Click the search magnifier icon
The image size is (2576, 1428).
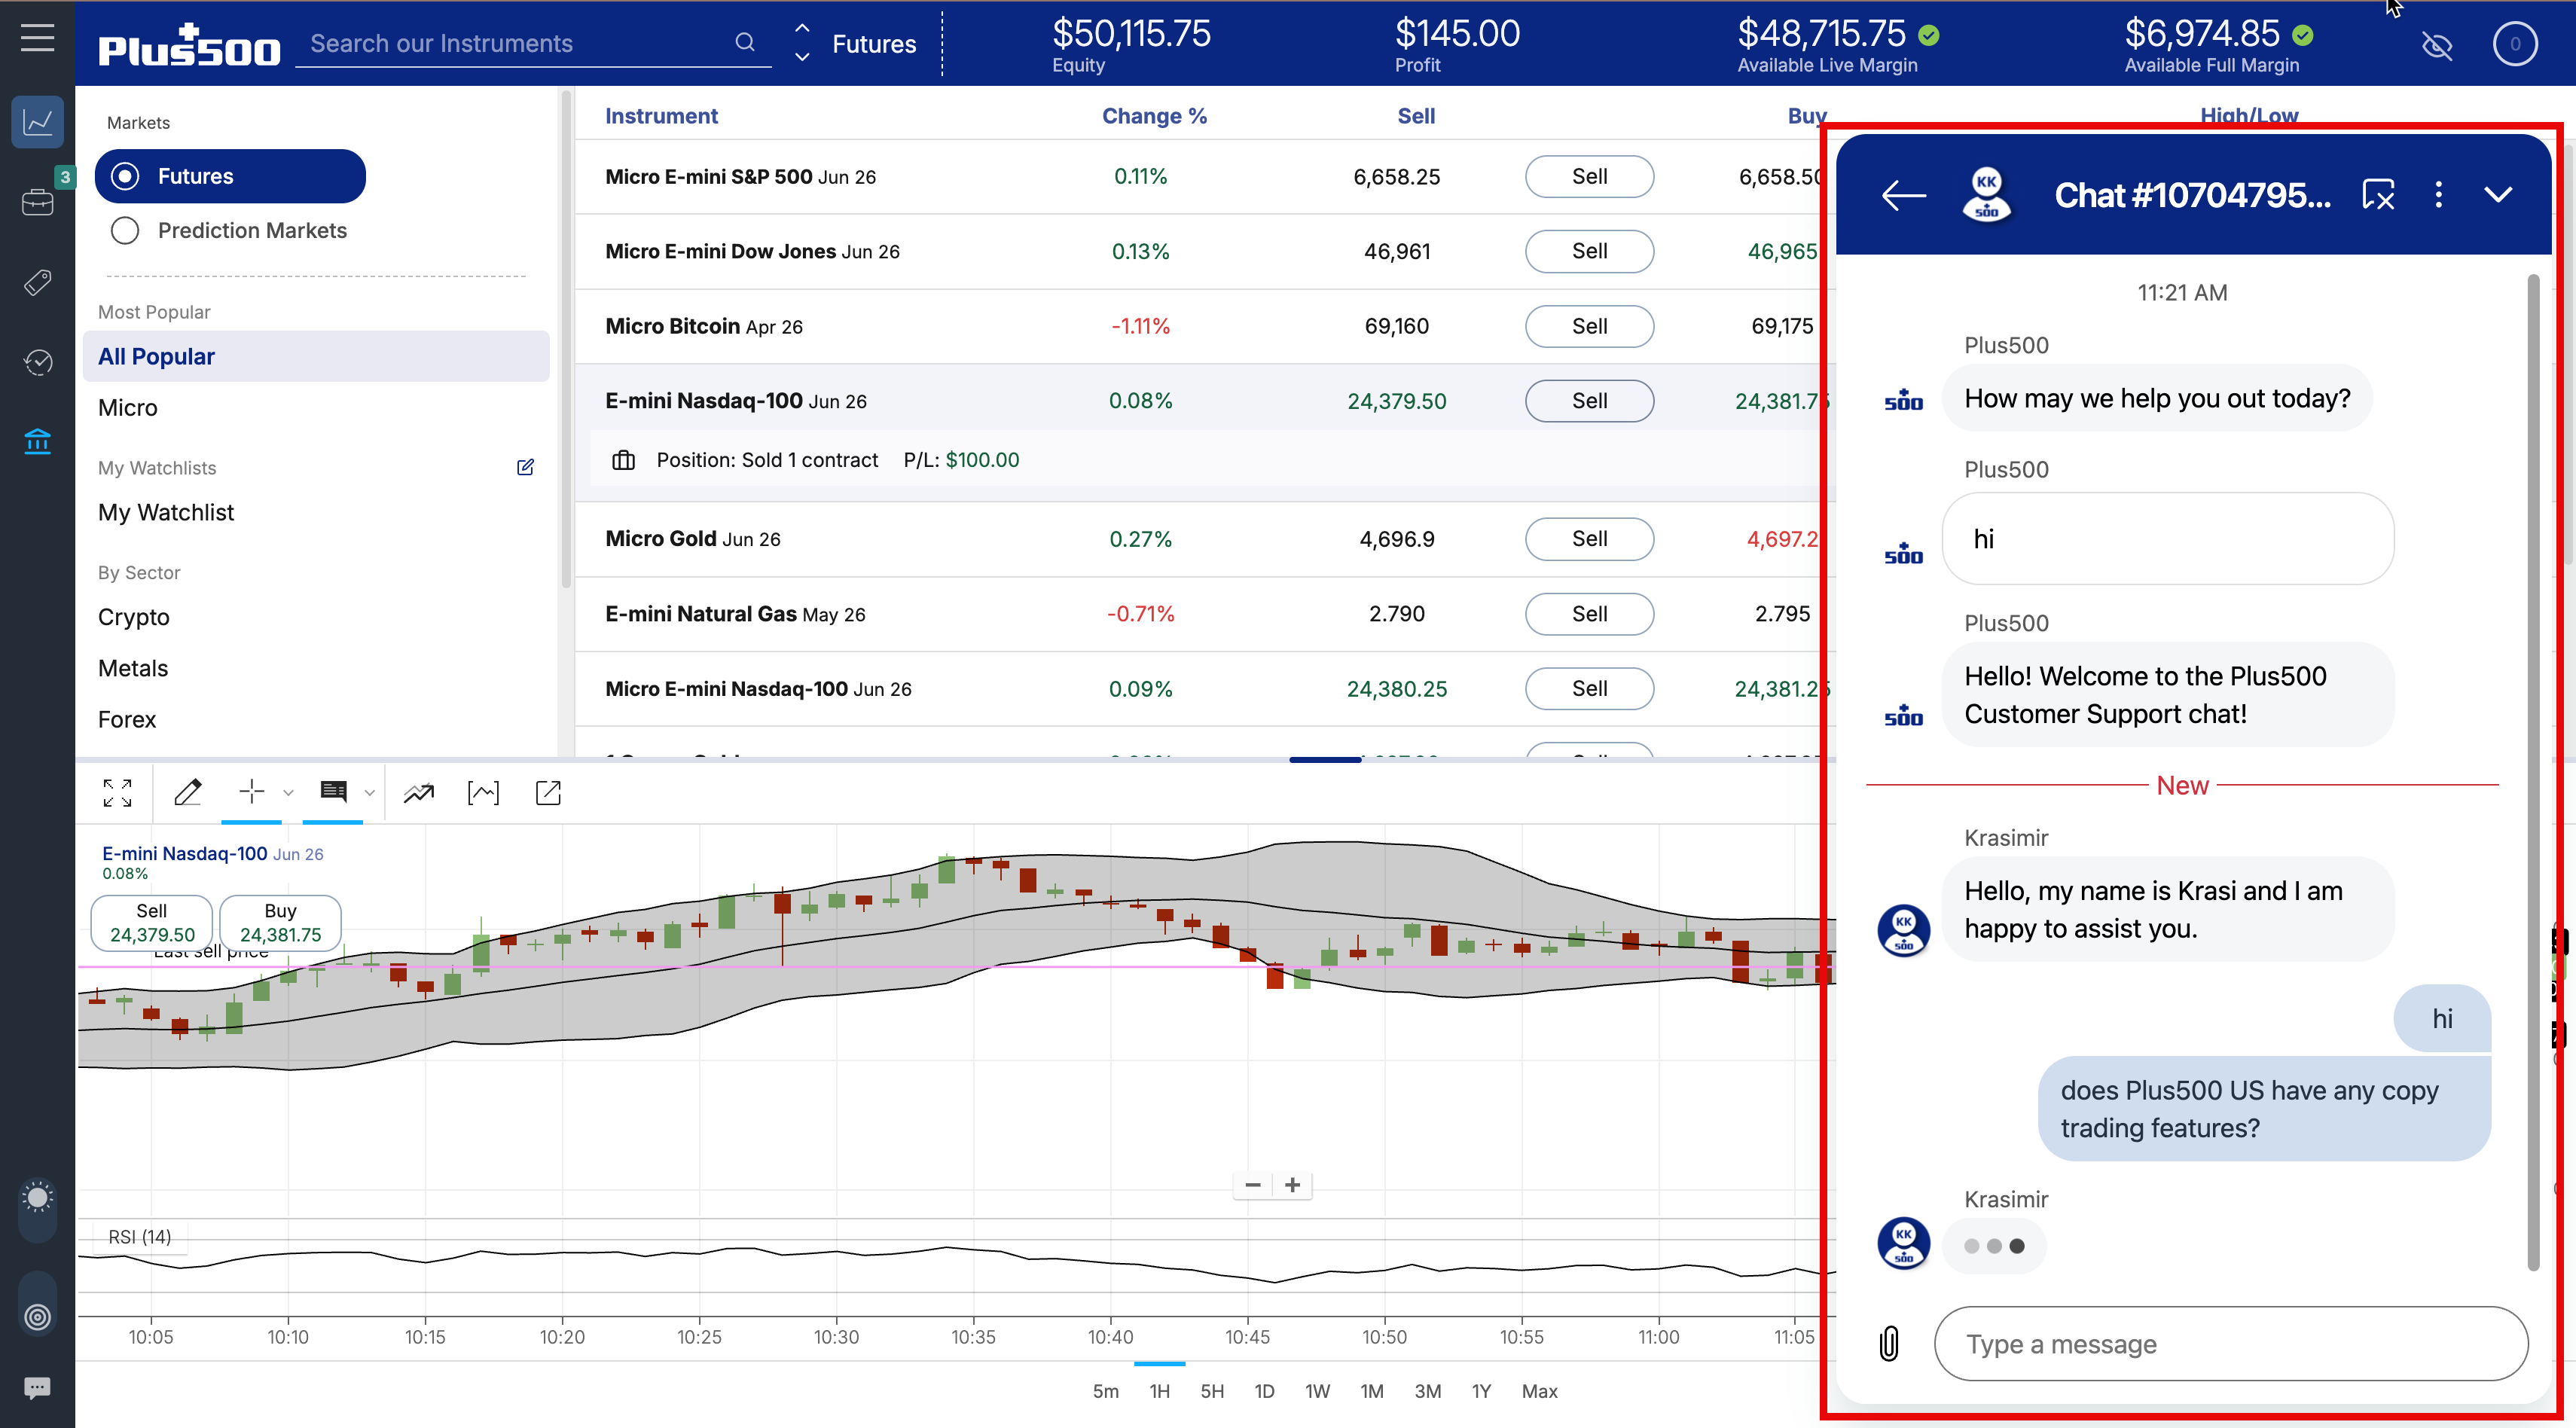(x=745, y=42)
